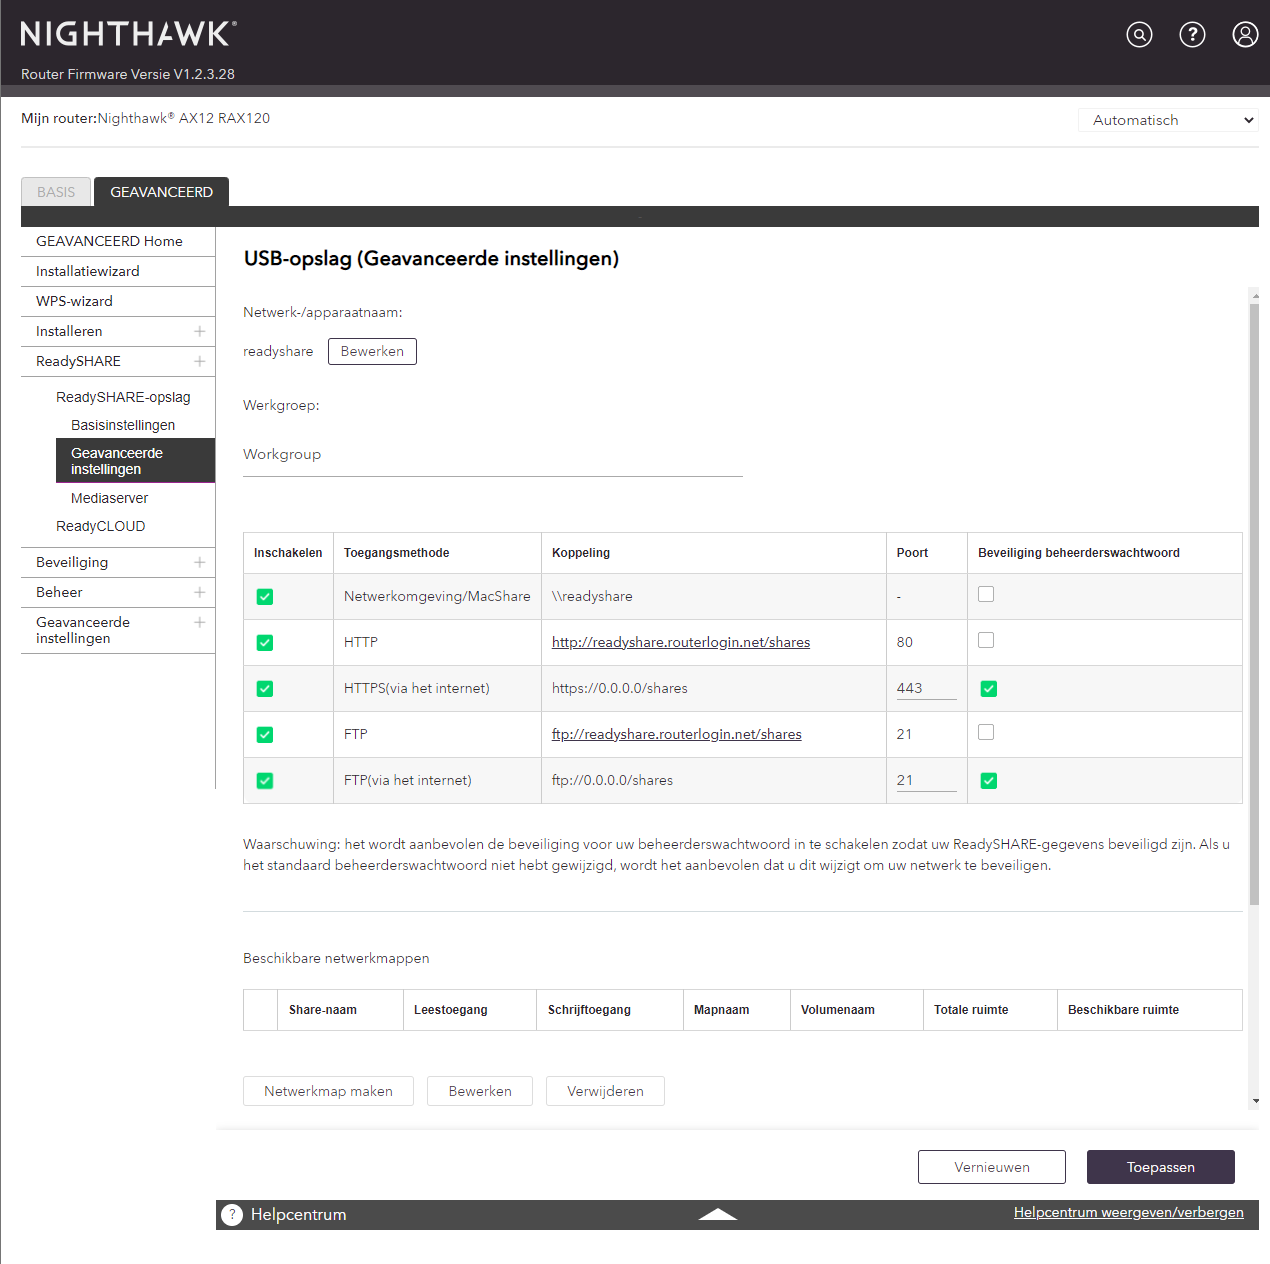The height and width of the screenshot is (1264, 1270).
Task: Open the help question mark icon
Action: [1192, 35]
